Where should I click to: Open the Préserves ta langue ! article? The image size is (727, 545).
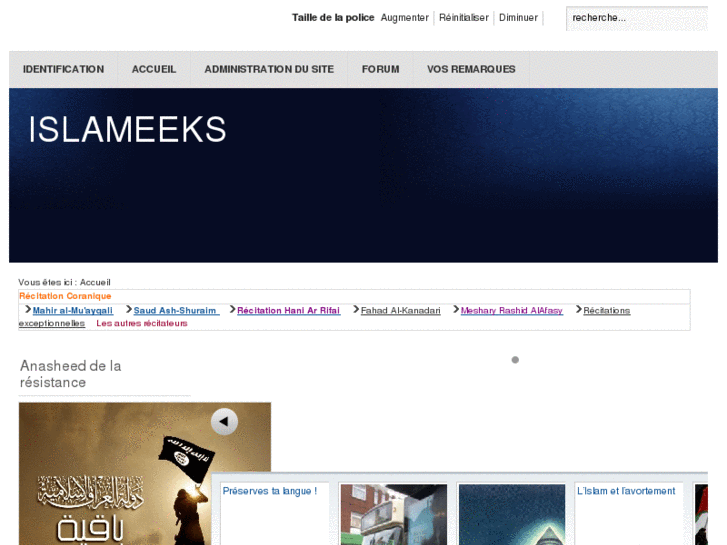pyautogui.click(x=270, y=491)
